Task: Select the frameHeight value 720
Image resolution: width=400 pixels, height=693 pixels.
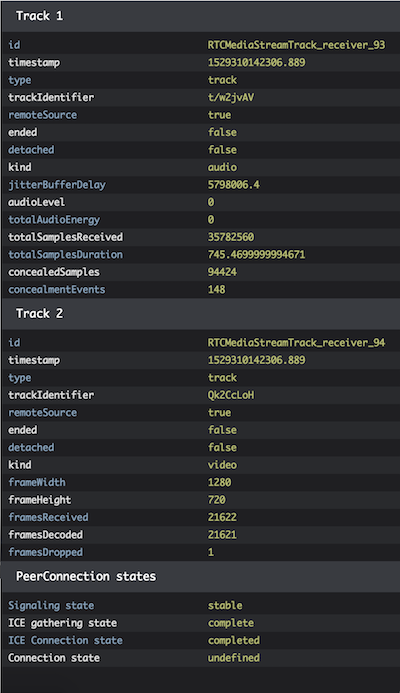Action: (217, 500)
